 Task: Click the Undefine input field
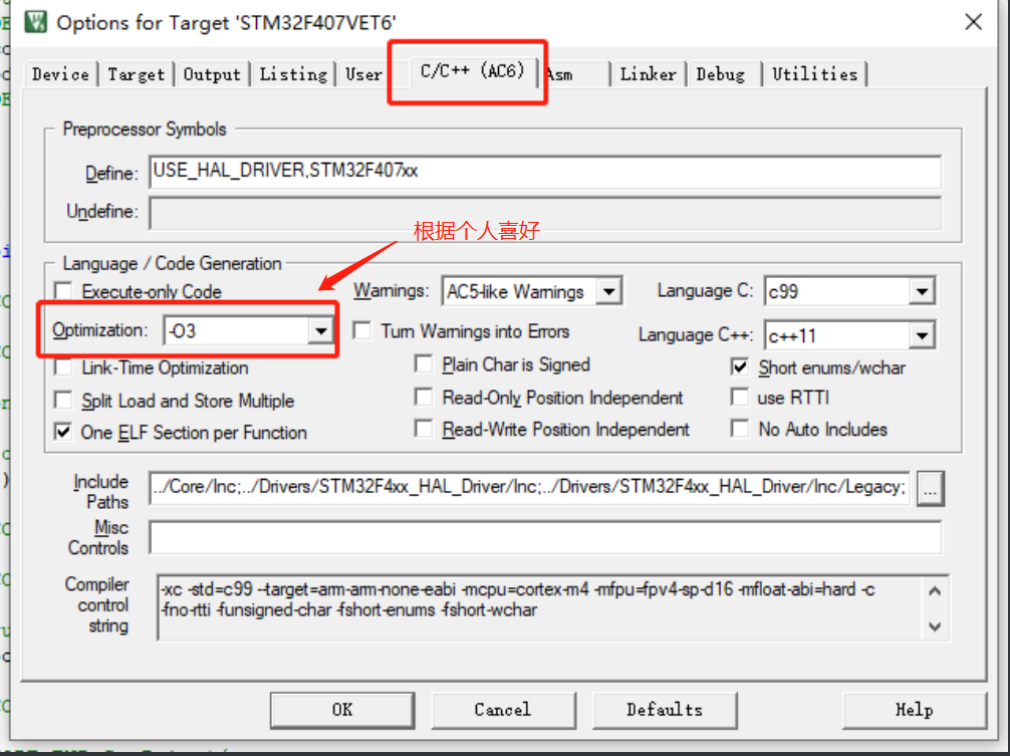tap(545, 213)
